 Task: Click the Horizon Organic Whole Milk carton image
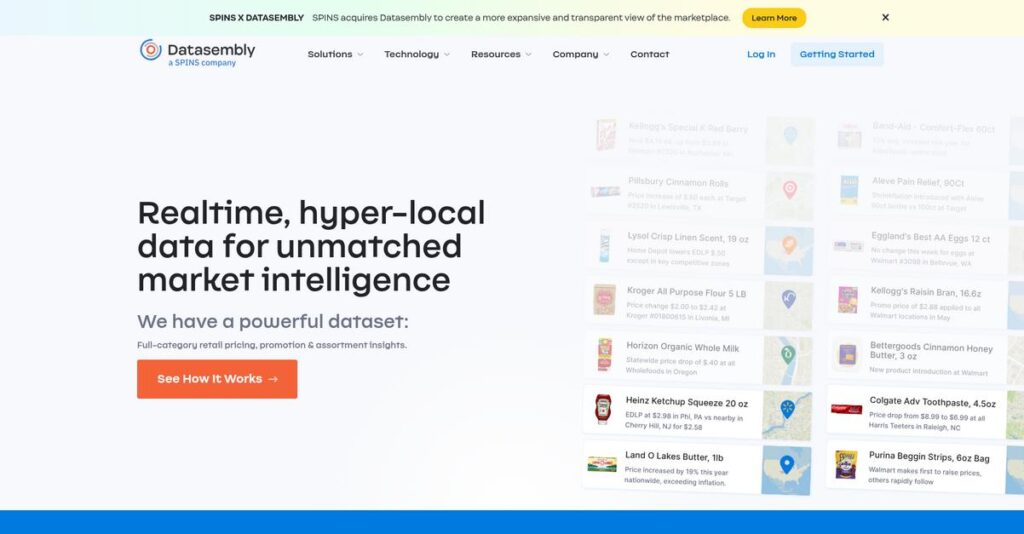pos(605,355)
